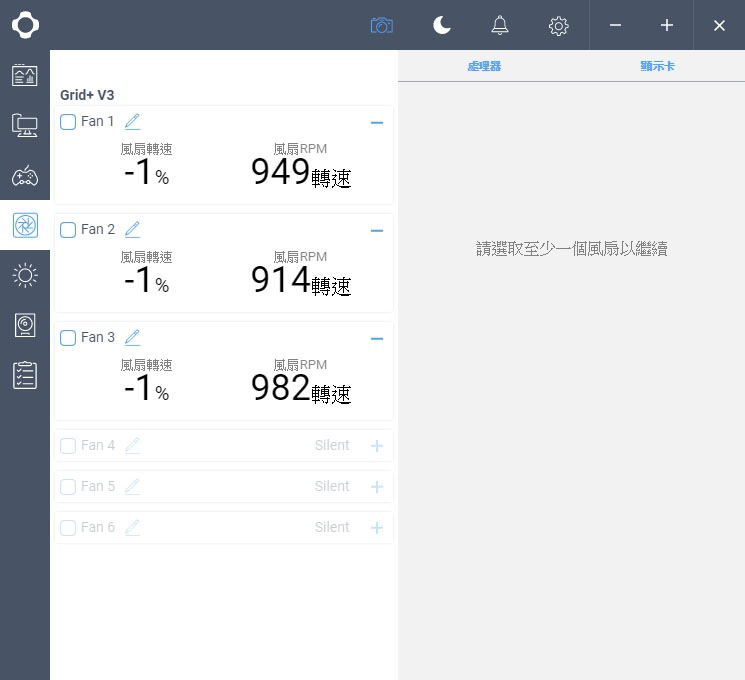The height and width of the screenshot is (680, 745).
Task: Close the CAM window
Action: click(x=719, y=25)
